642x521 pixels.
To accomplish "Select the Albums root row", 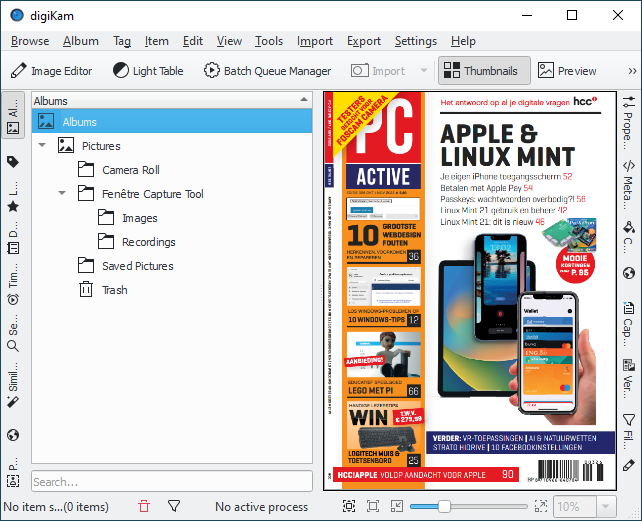I will coord(172,122).
